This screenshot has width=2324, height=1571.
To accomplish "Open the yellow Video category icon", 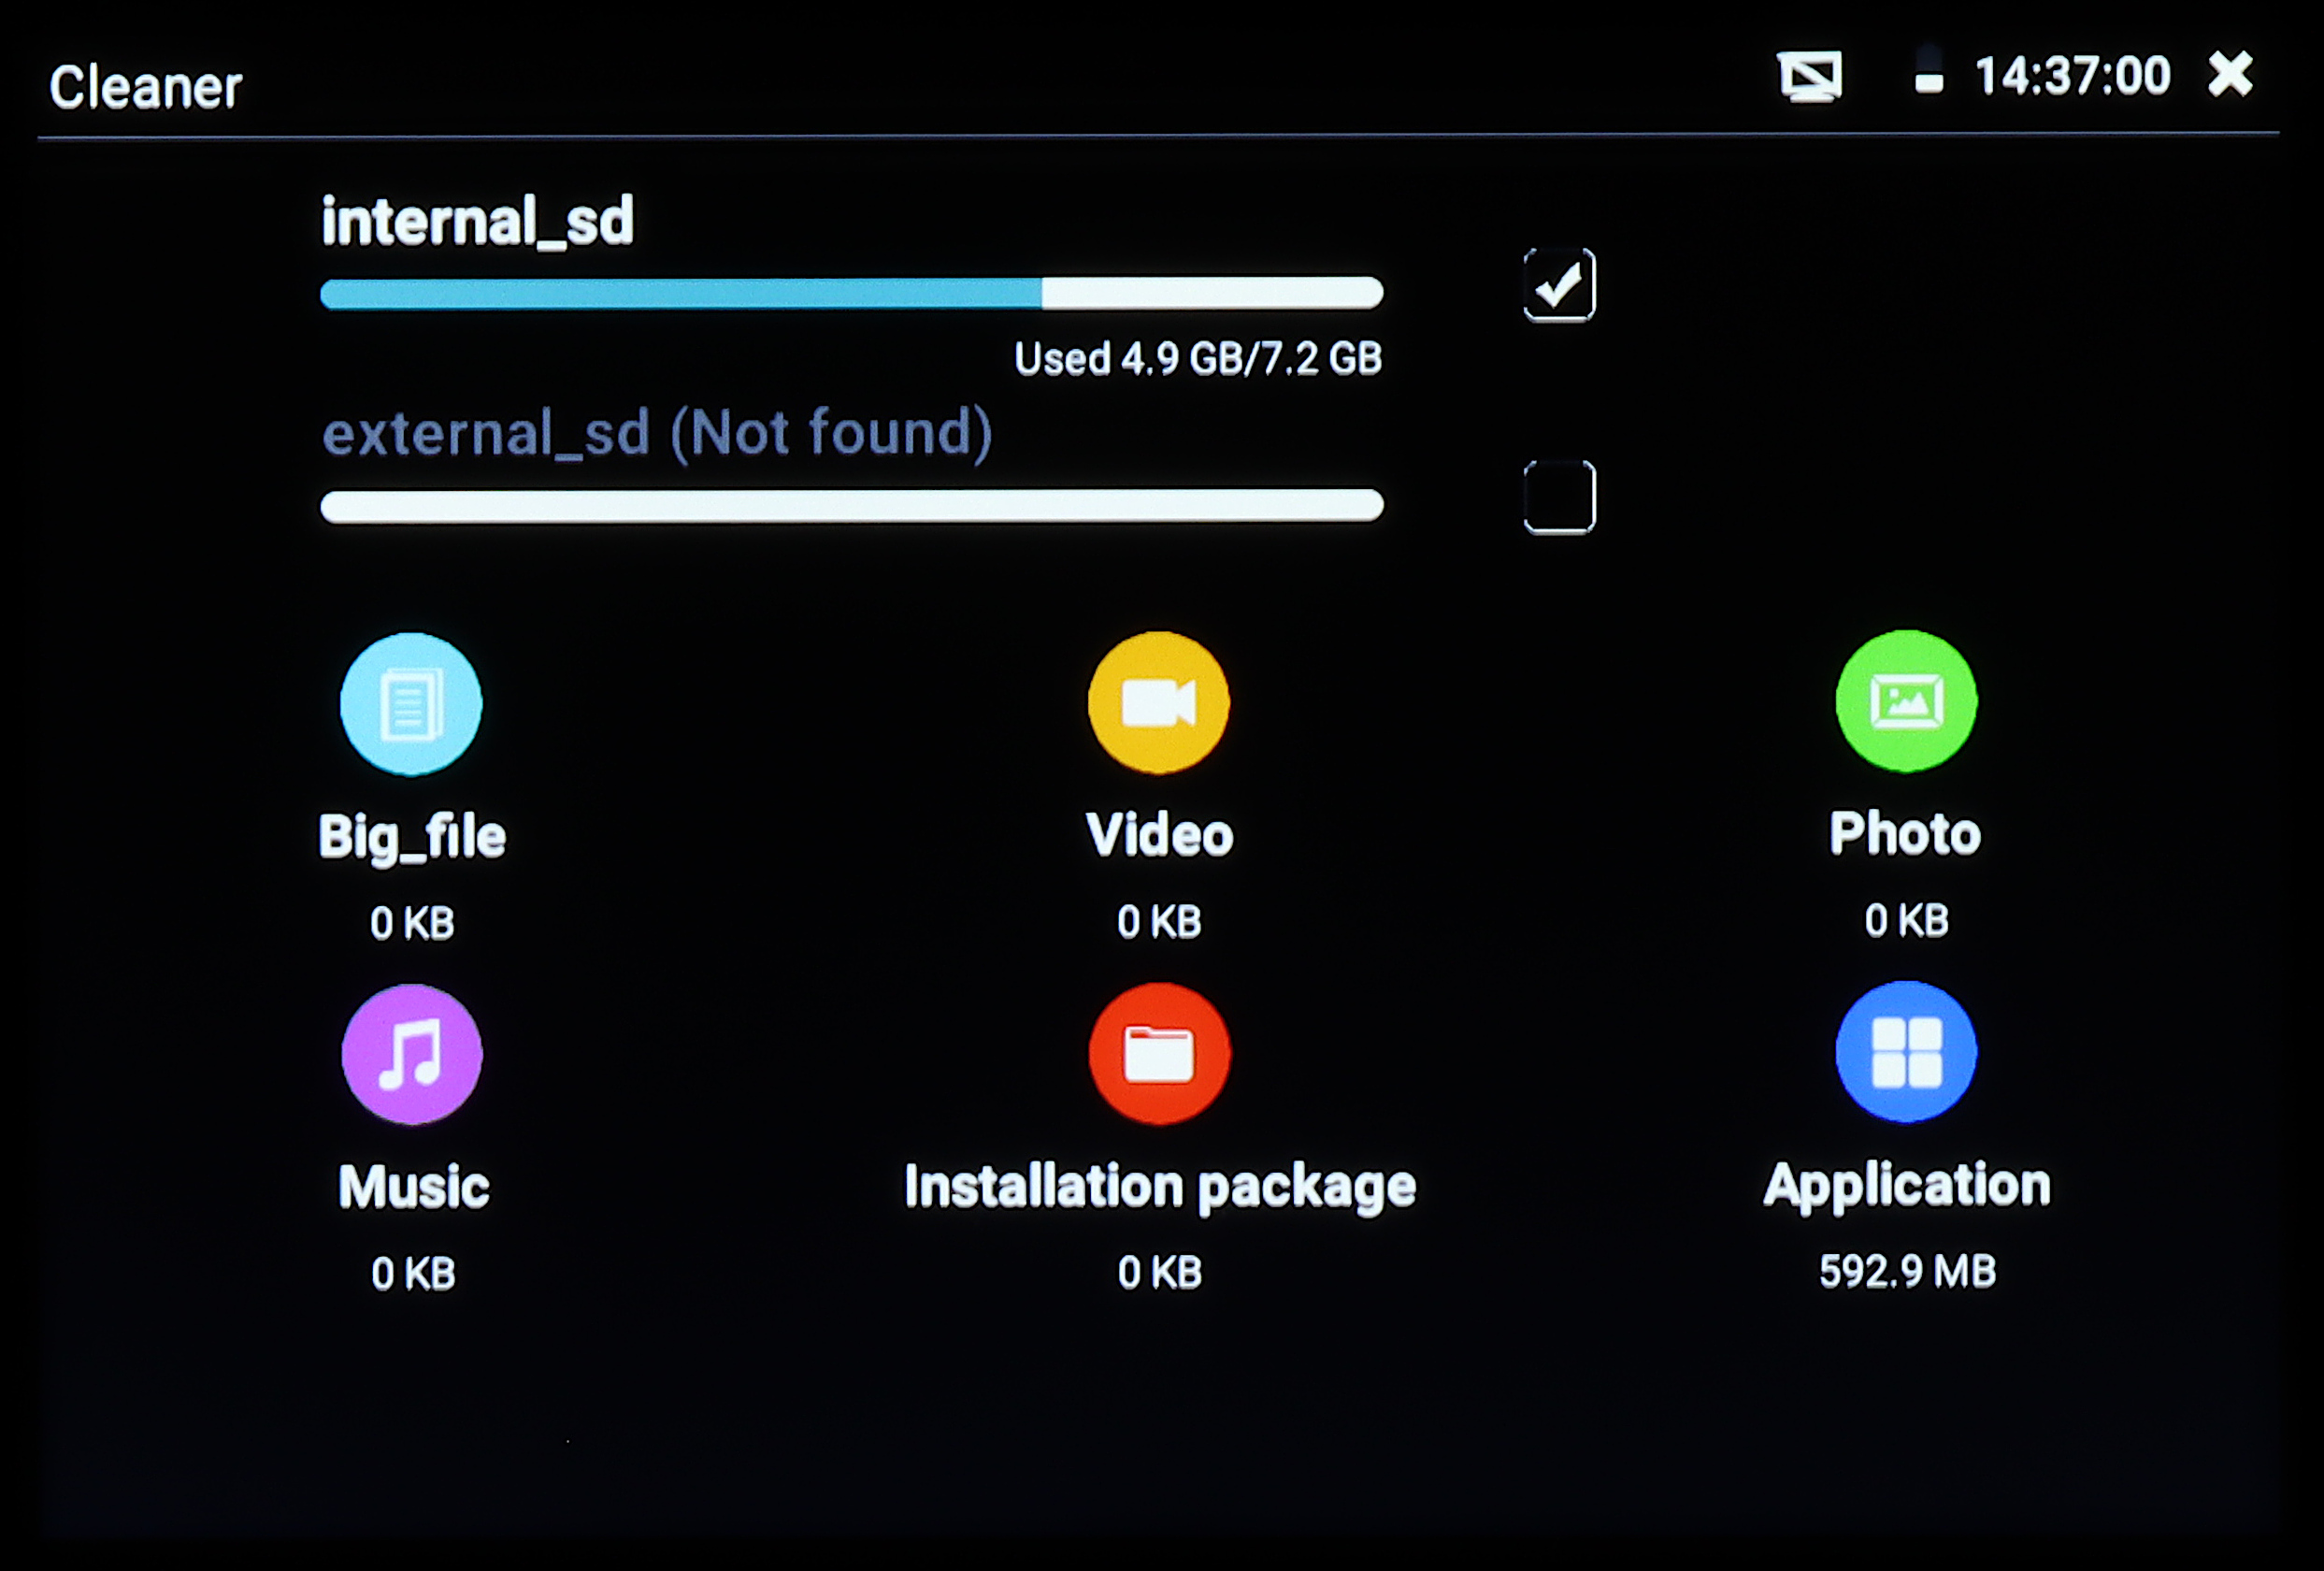I will (x=1158, y=702).
